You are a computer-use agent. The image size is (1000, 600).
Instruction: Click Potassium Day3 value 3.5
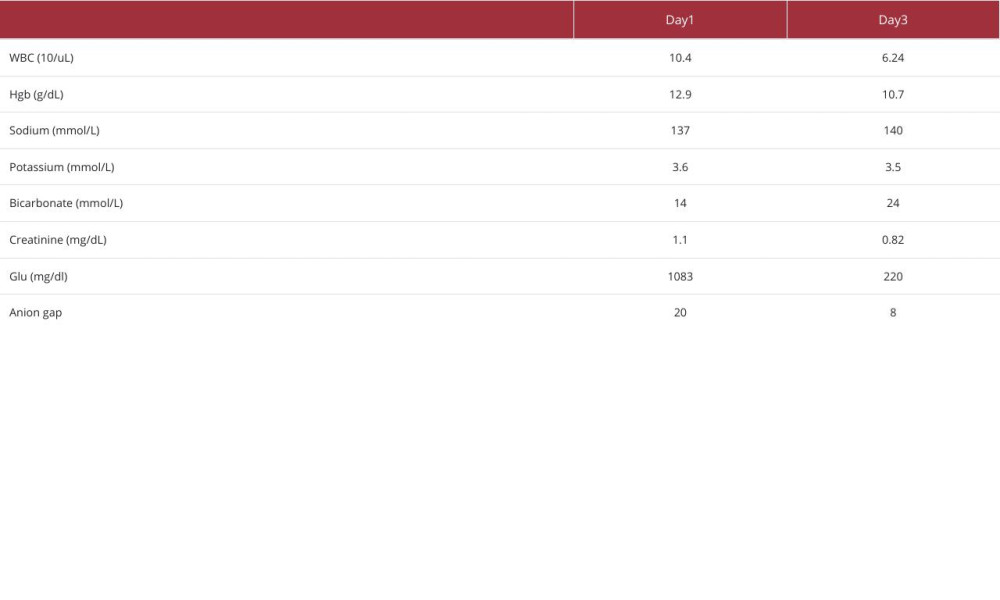pyautogui.click(x=893, y=167)
